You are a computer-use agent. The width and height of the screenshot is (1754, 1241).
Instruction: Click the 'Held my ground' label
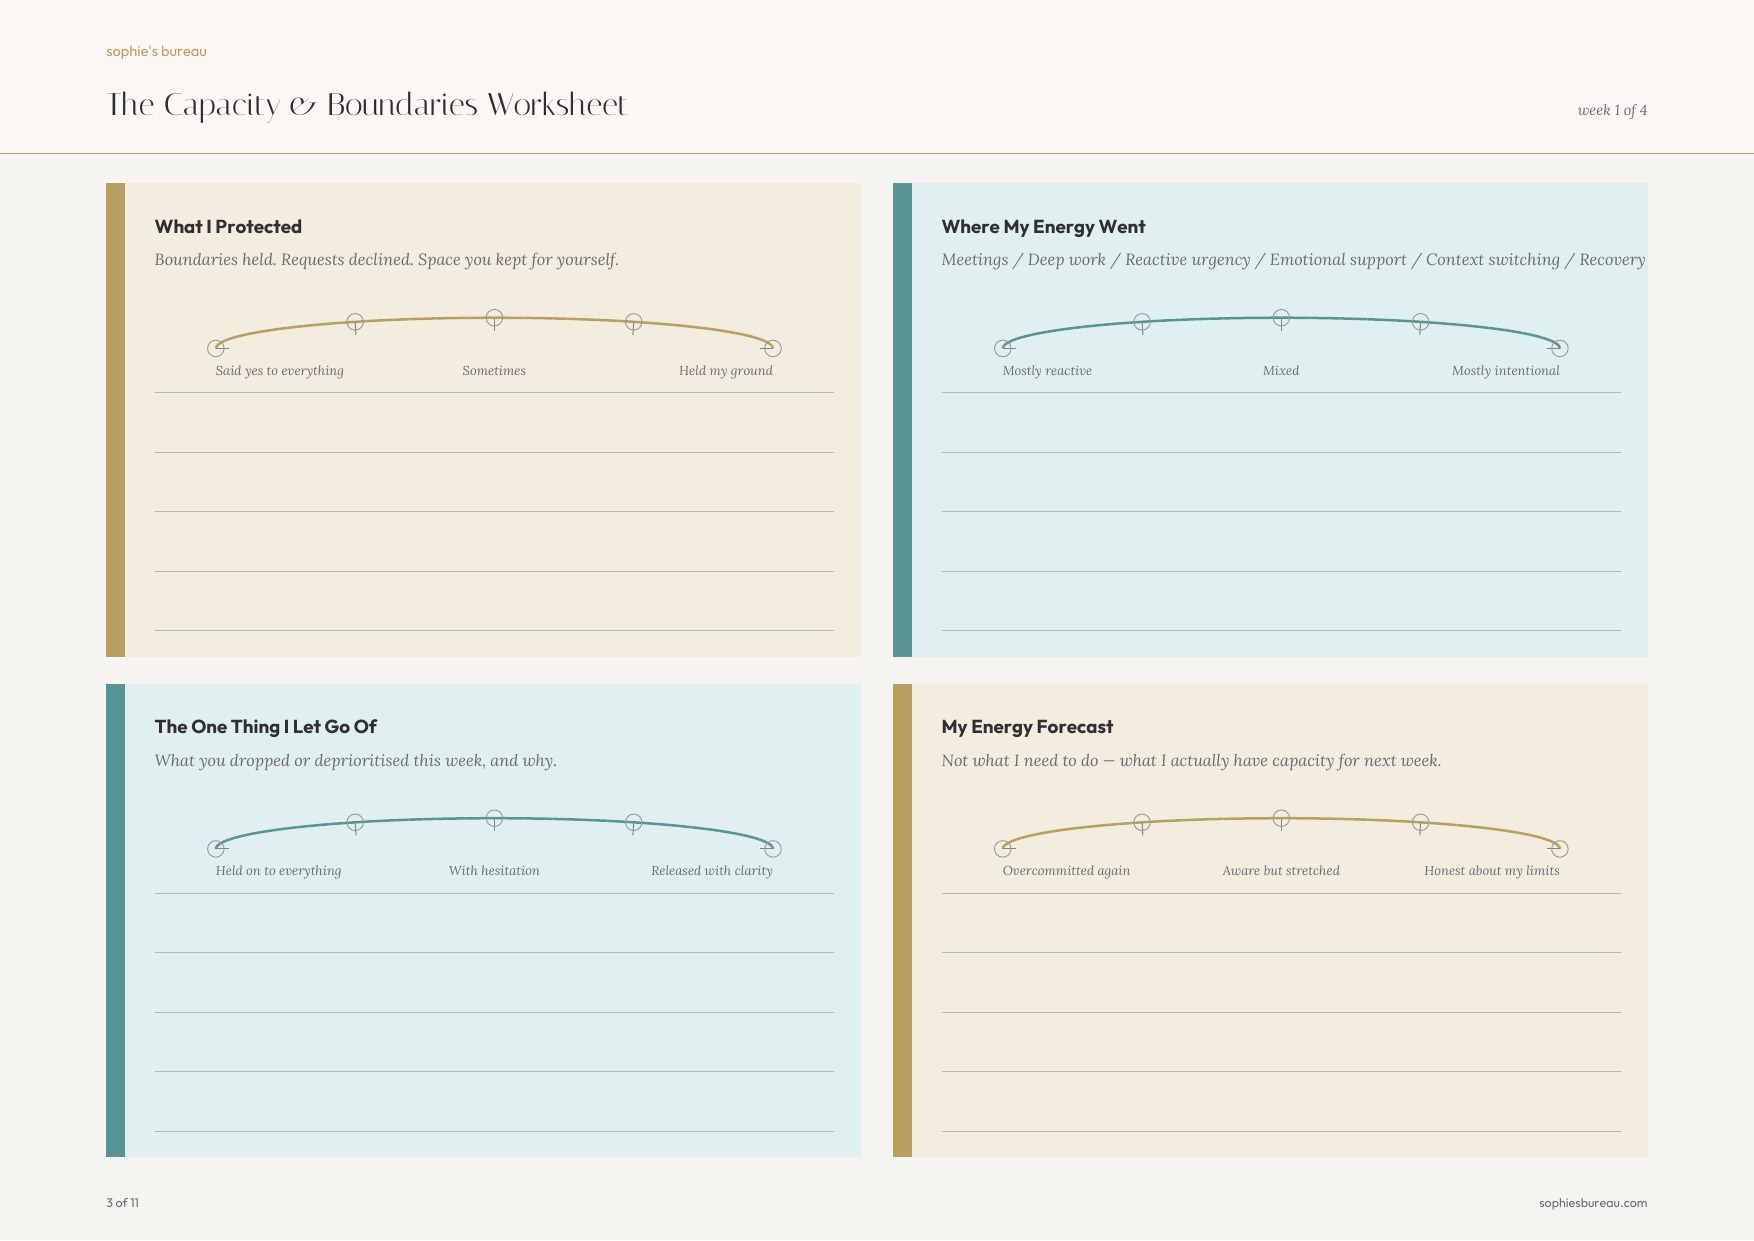point(726,371)
